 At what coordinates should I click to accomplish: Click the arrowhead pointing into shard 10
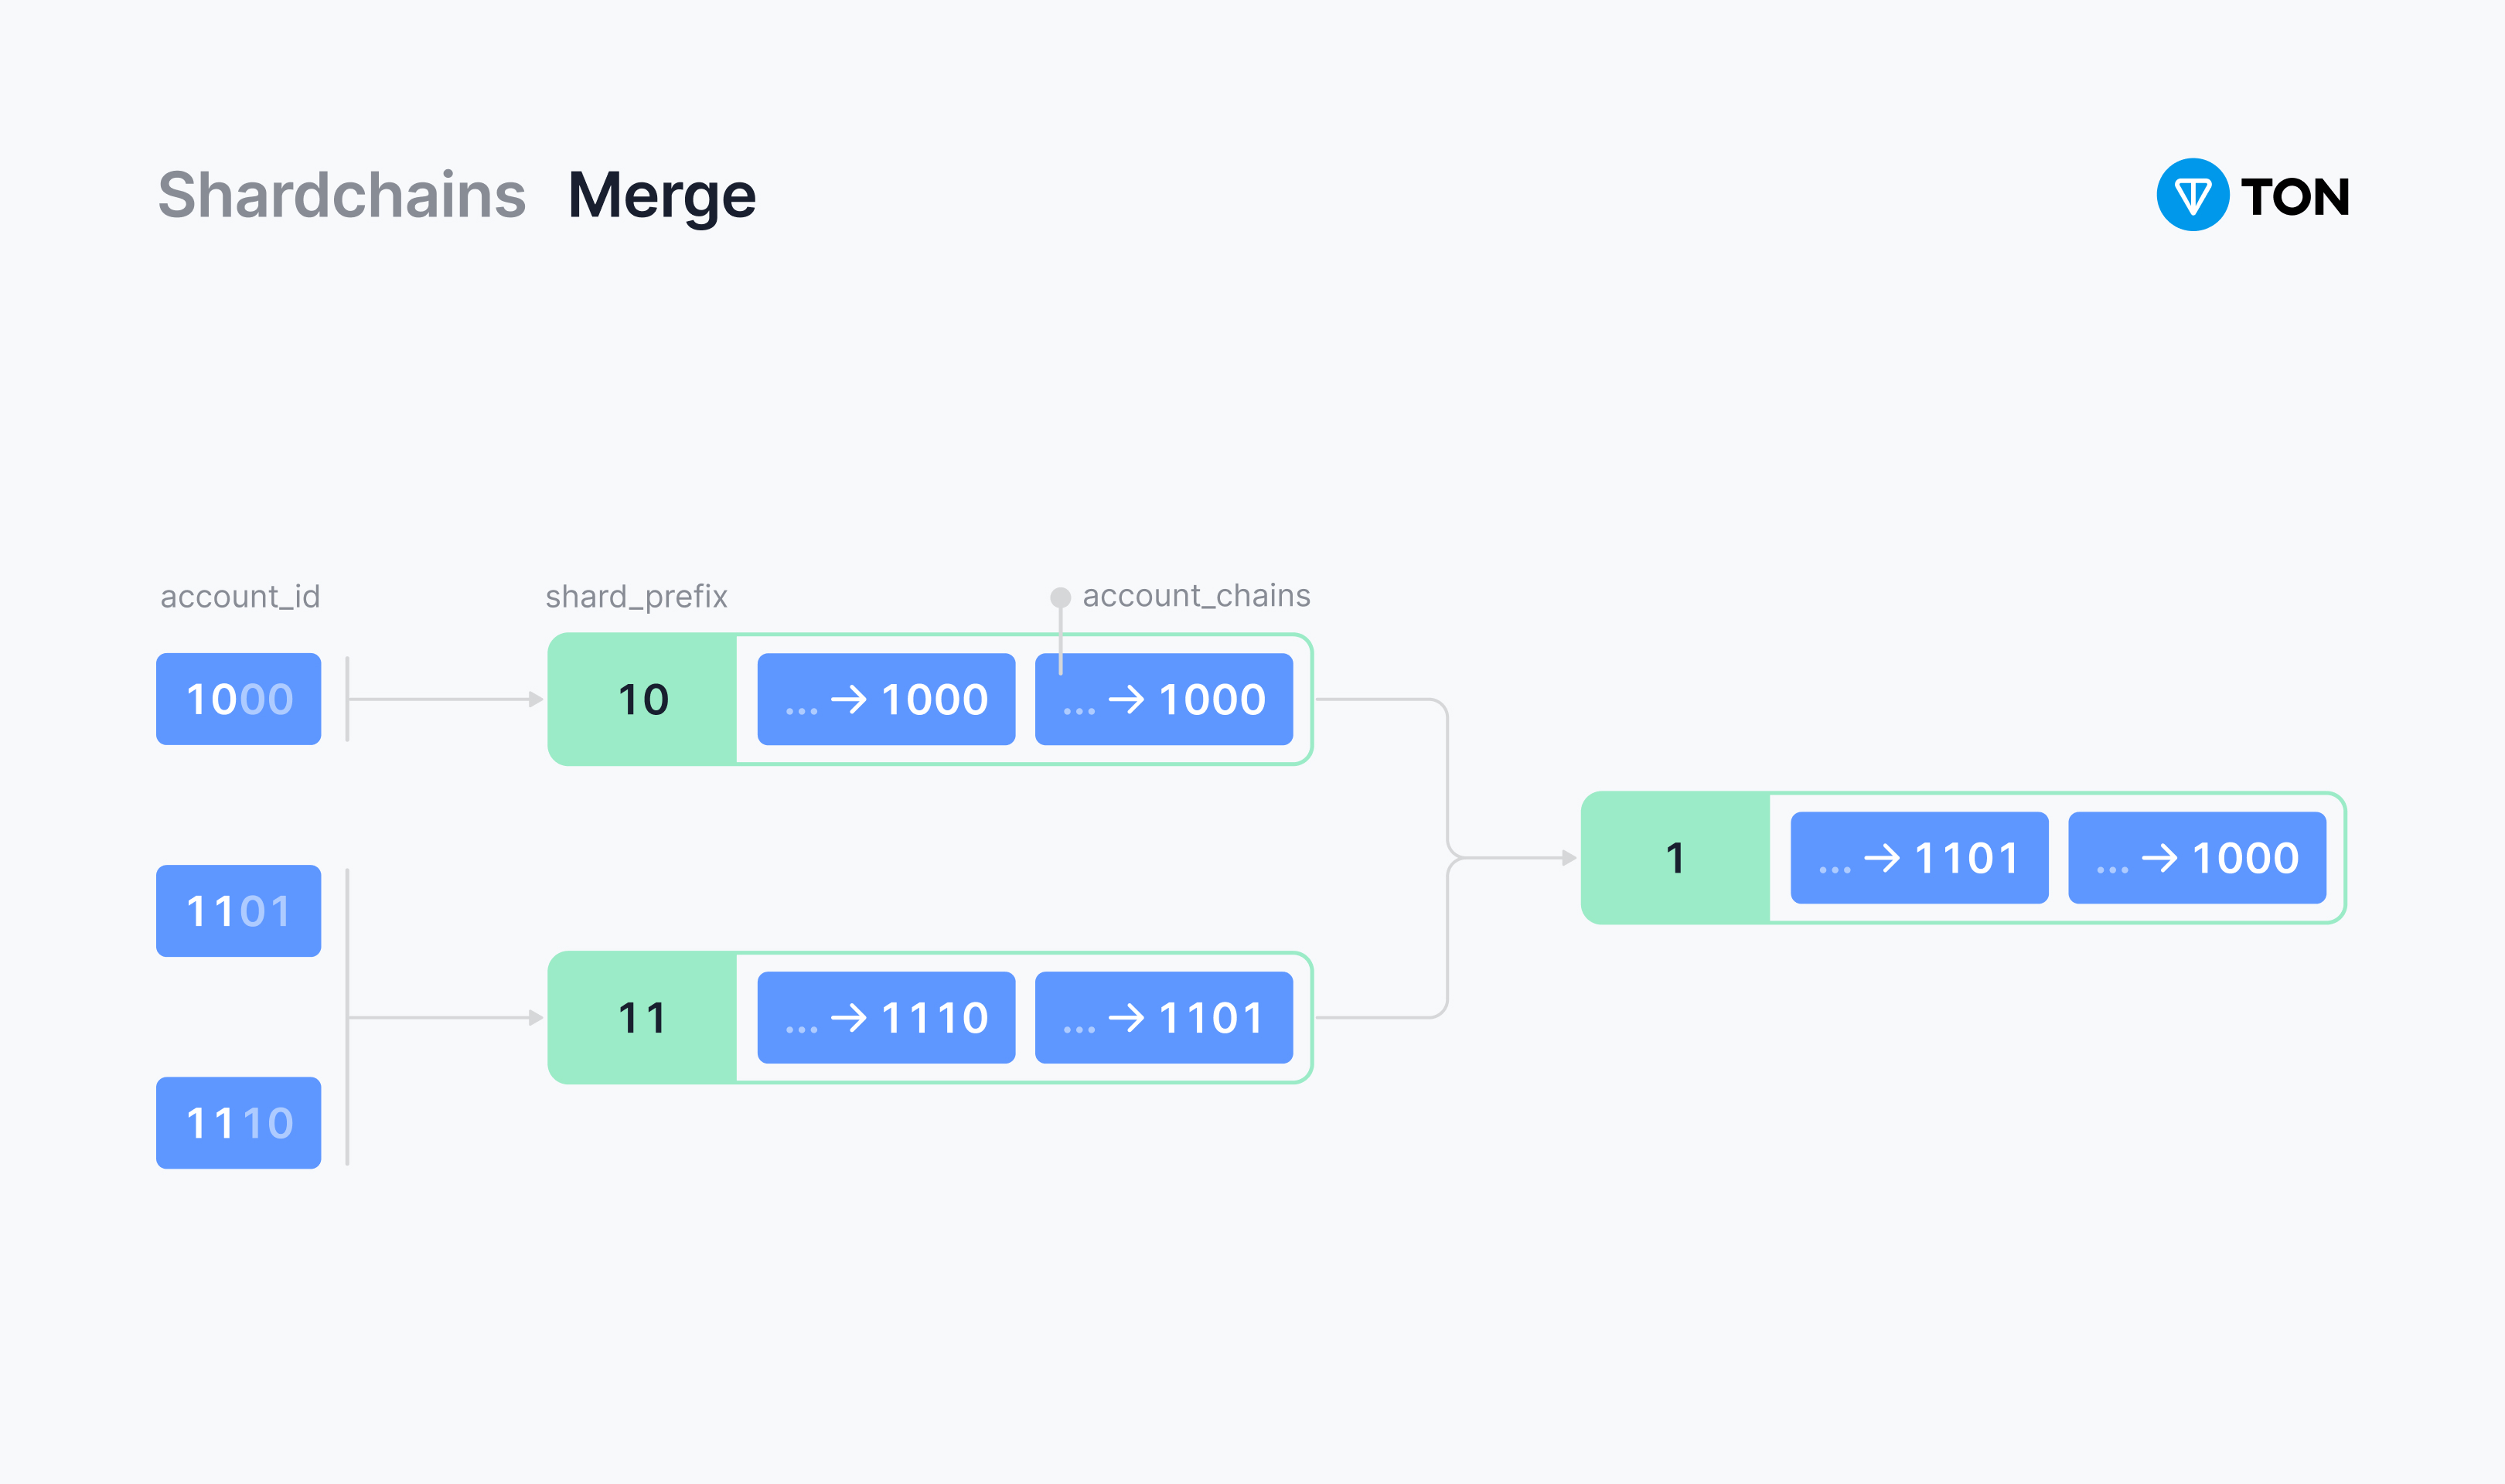536,699
